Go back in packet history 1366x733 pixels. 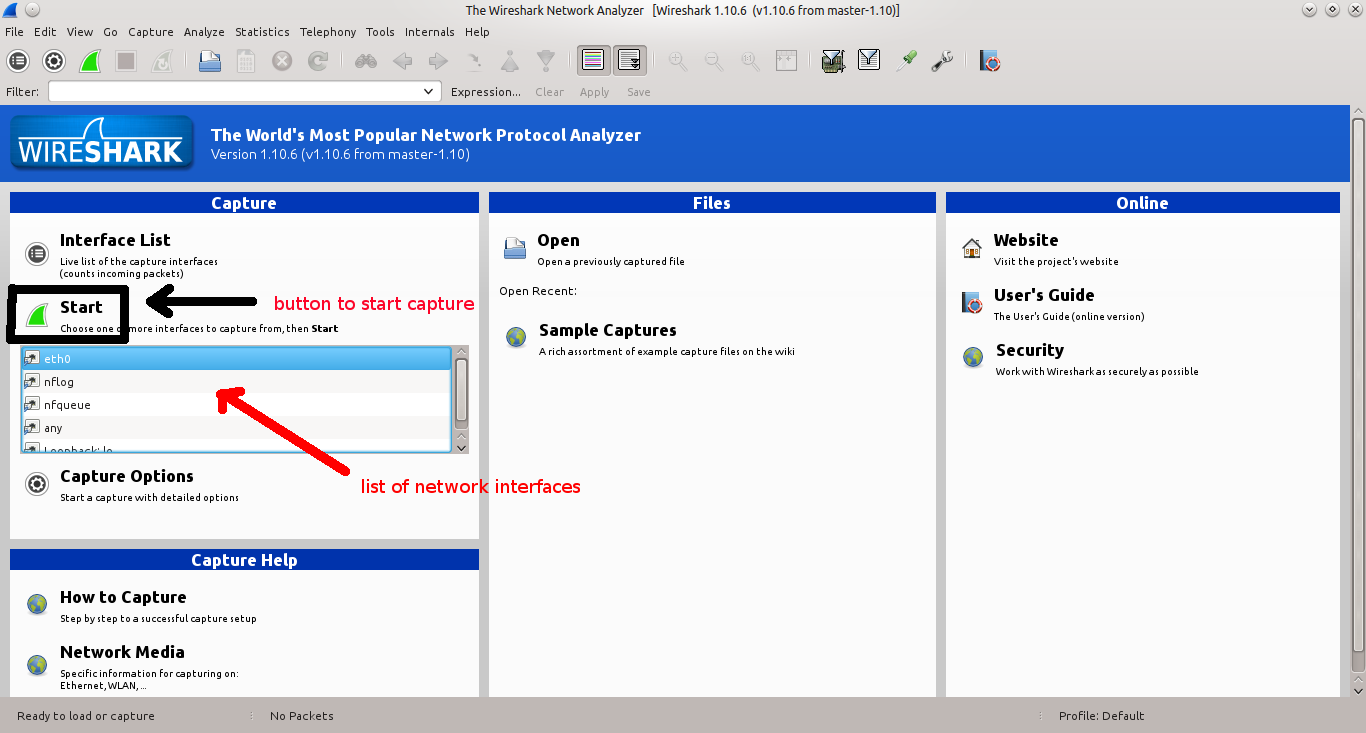coord(402,61)
